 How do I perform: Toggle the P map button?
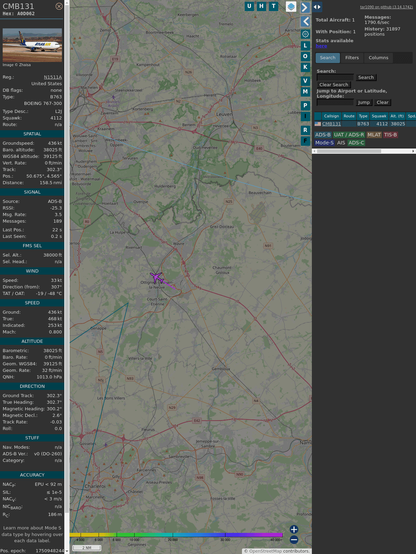(305, 105)
